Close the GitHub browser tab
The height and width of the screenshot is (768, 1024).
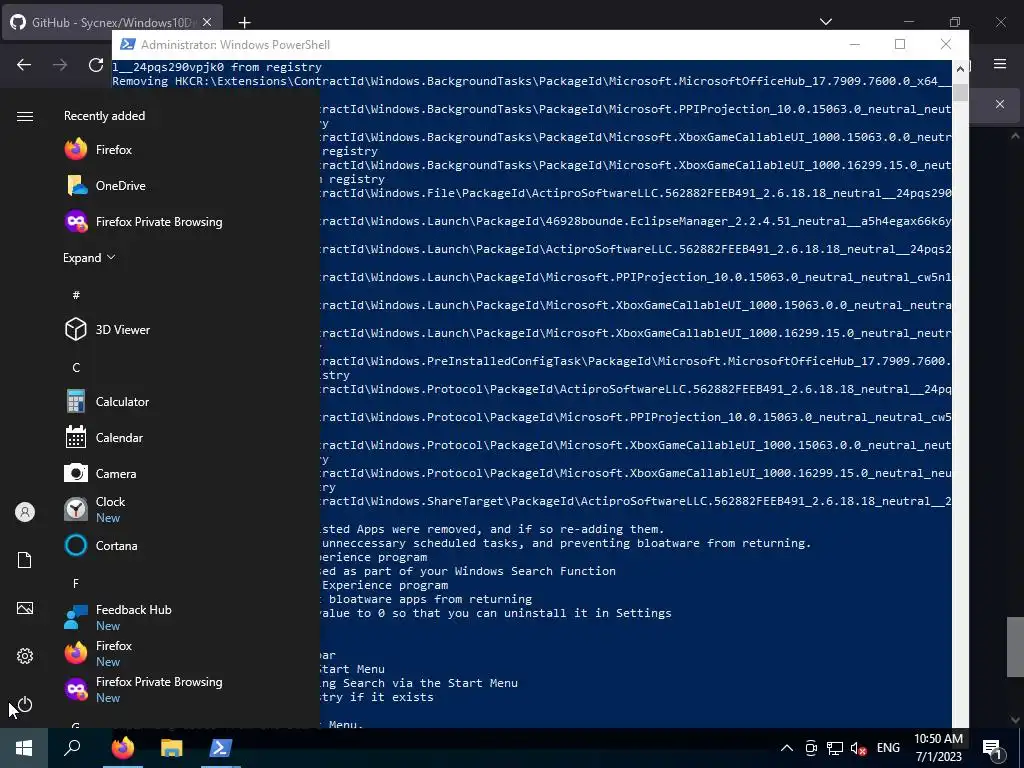(206, 22)
